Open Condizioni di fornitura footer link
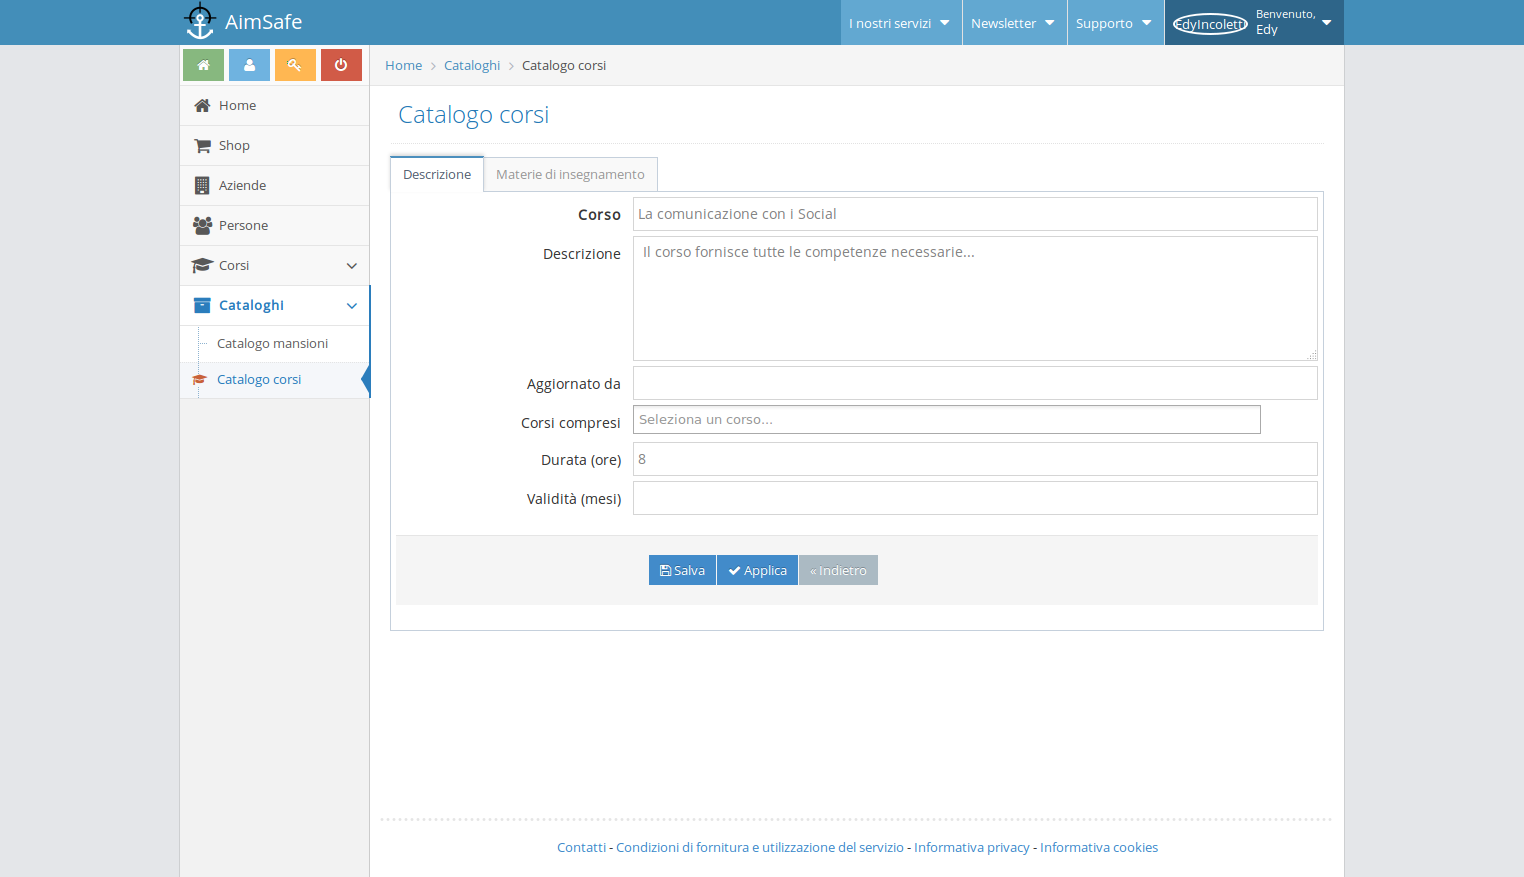The height and width of the screenshot is (877, 1524). (760, 847)
